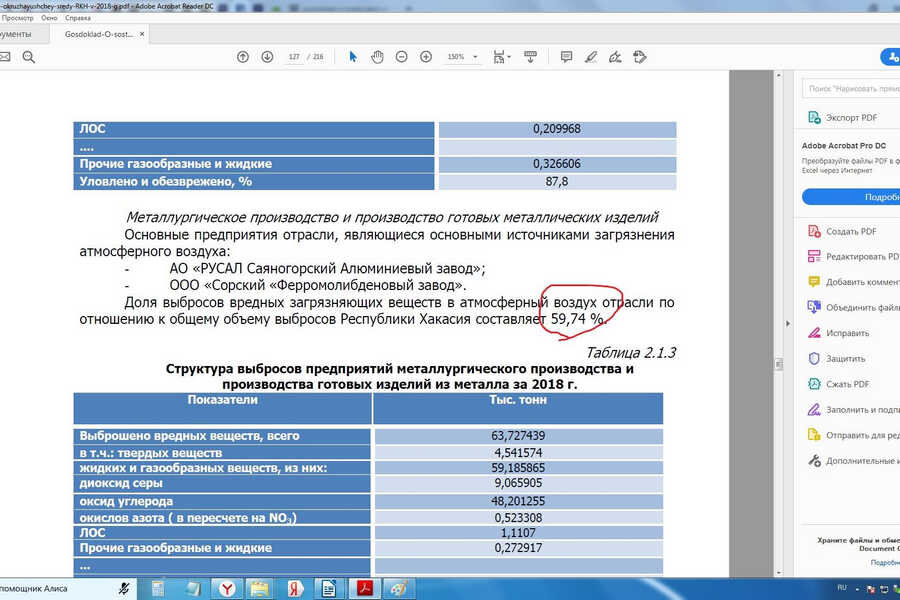This screenshot has height=600, width=900.
Task: Activate the hand pan tool
Action: (377, 57)
